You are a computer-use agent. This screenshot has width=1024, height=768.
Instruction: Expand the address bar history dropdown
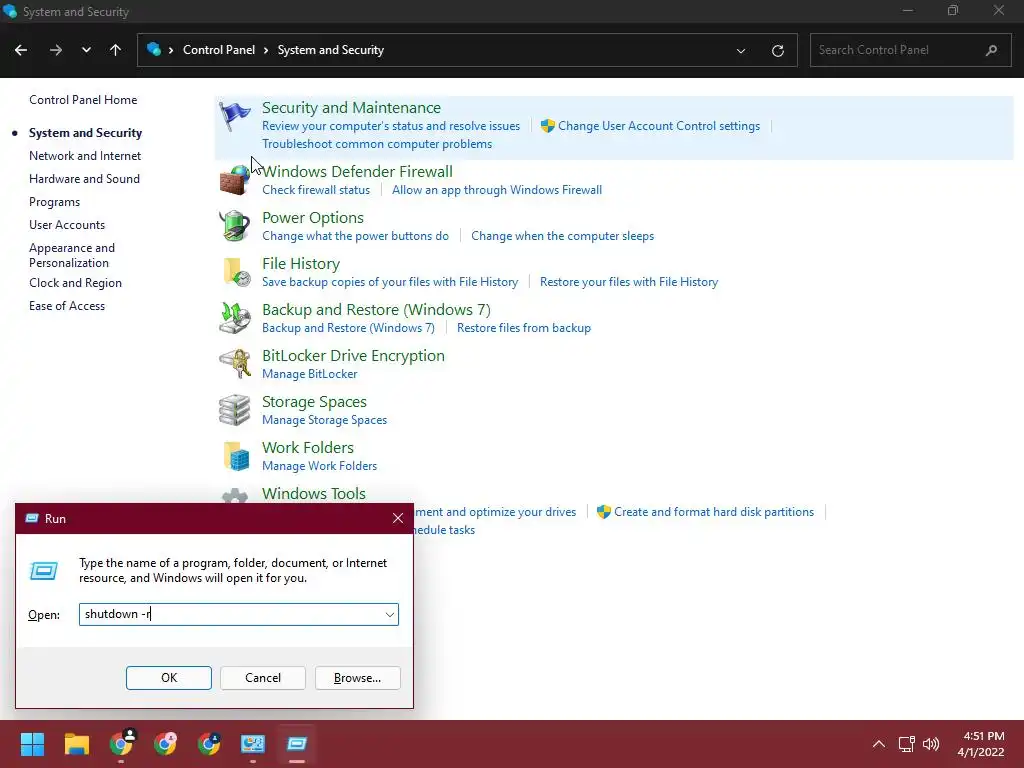click(x=741, y=50)
